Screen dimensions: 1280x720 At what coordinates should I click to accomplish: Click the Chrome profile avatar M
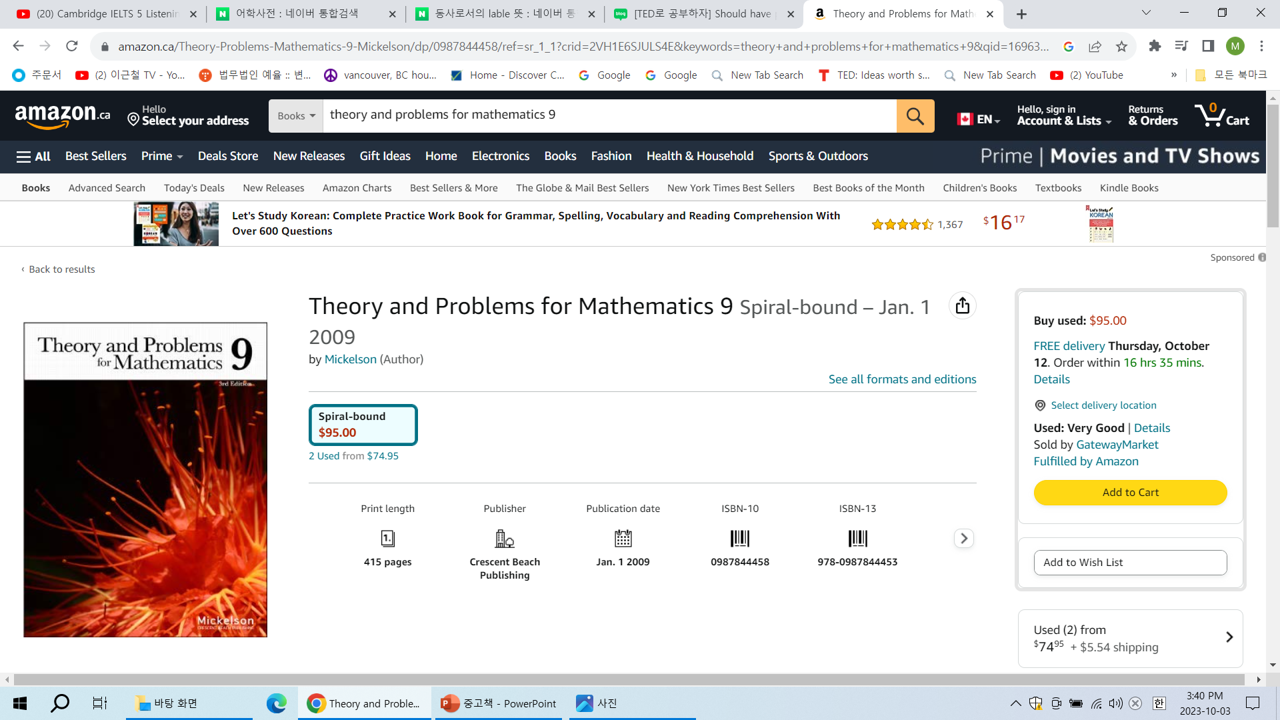1235,46
